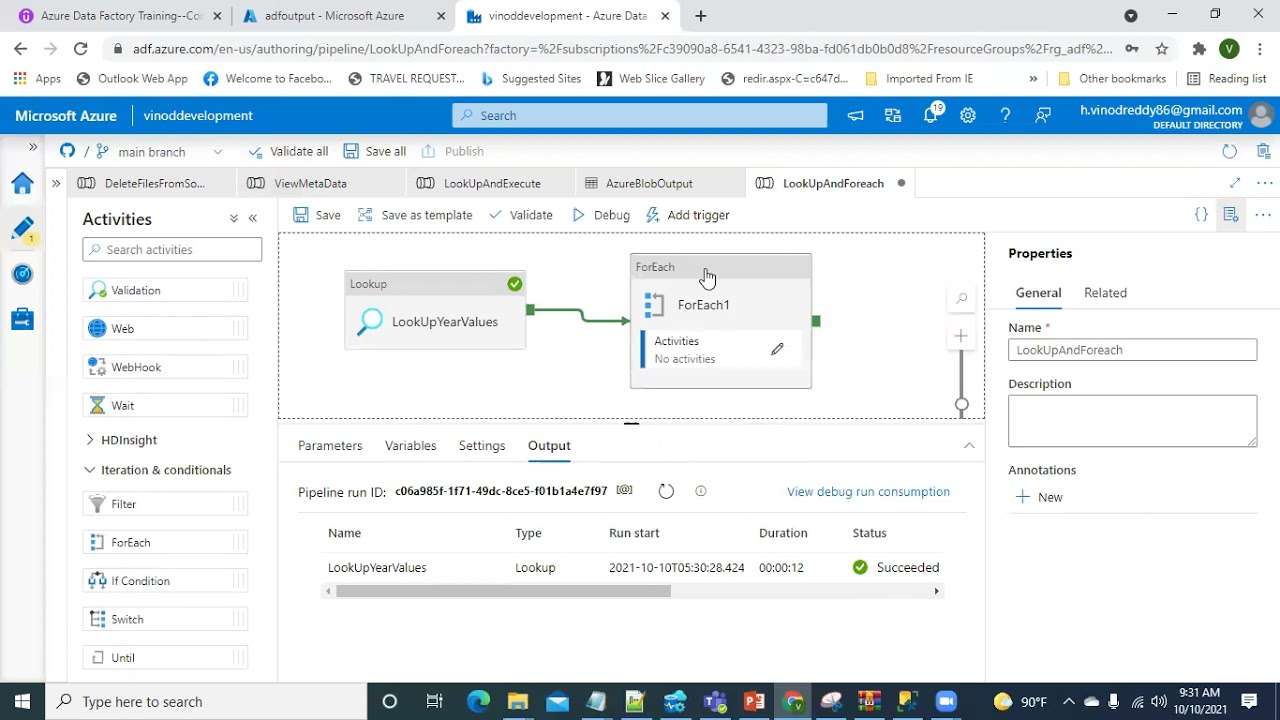Open the Output tab
Screen dimensions: 1280x720
point(549,445)
